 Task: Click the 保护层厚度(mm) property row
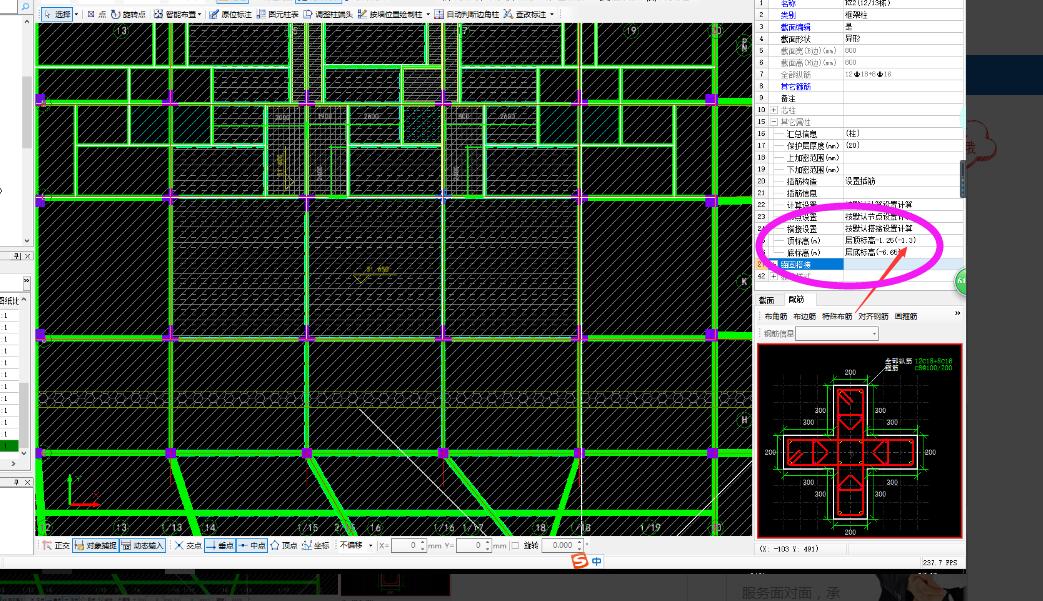[x=859, y=146]
